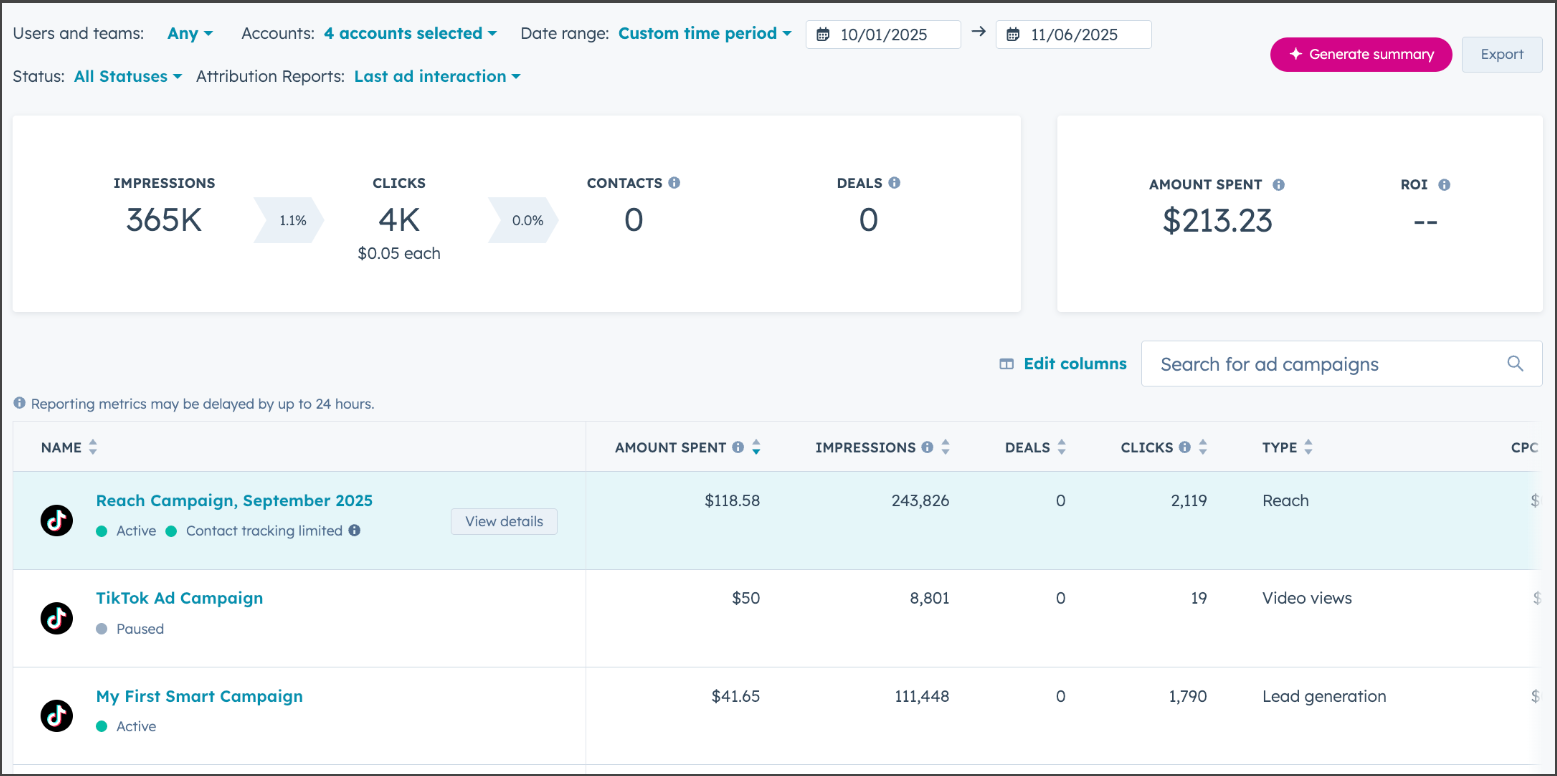Viewport: 1557px width, 776px height.
Task: Click the info icon next to ROI
Action: (1444, 184)
